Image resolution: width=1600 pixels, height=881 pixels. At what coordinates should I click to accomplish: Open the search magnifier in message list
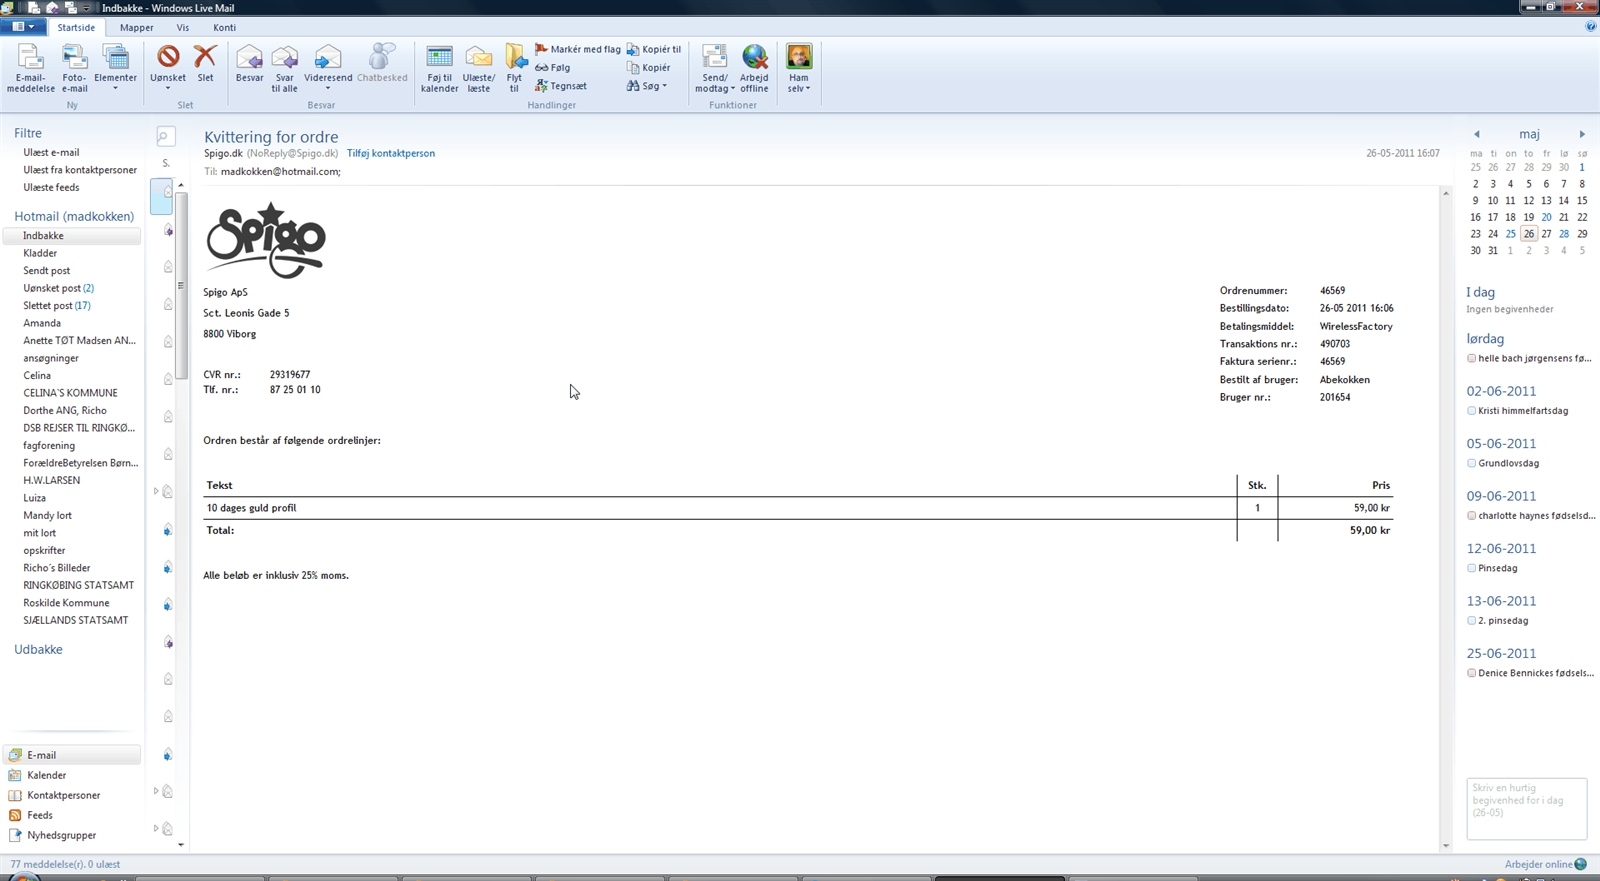click(165, 136)
